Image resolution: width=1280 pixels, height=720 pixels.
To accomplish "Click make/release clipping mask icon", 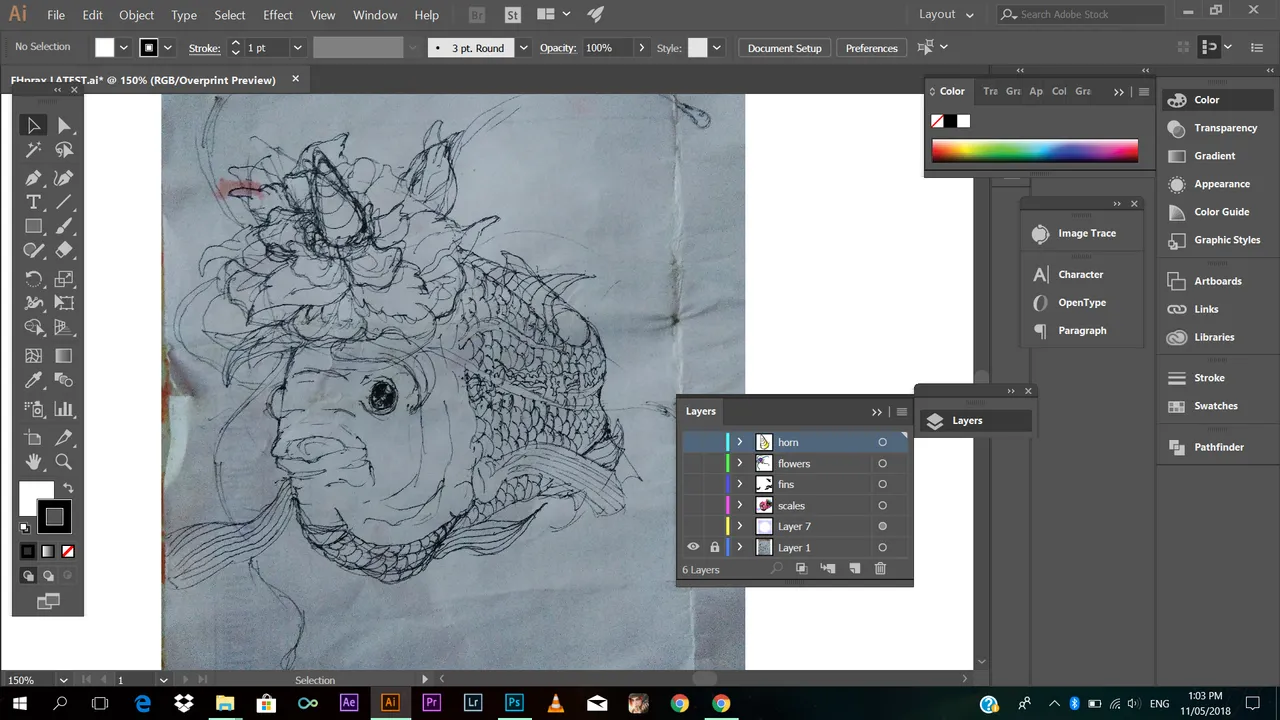I will click(801, 568).
